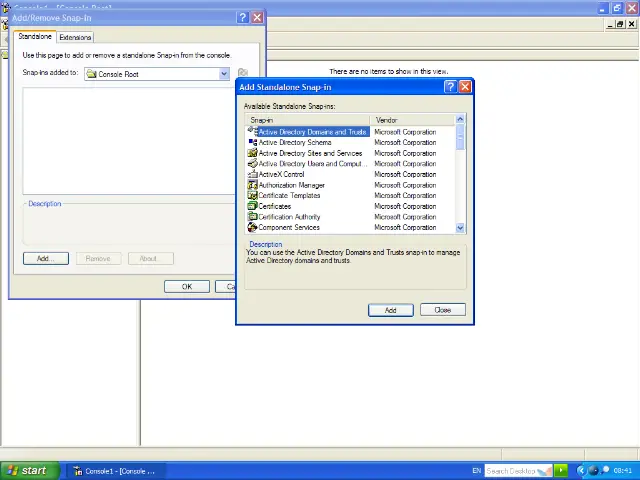Click the Add... button in Add/Remove Snap-in

tap(45, 259)
